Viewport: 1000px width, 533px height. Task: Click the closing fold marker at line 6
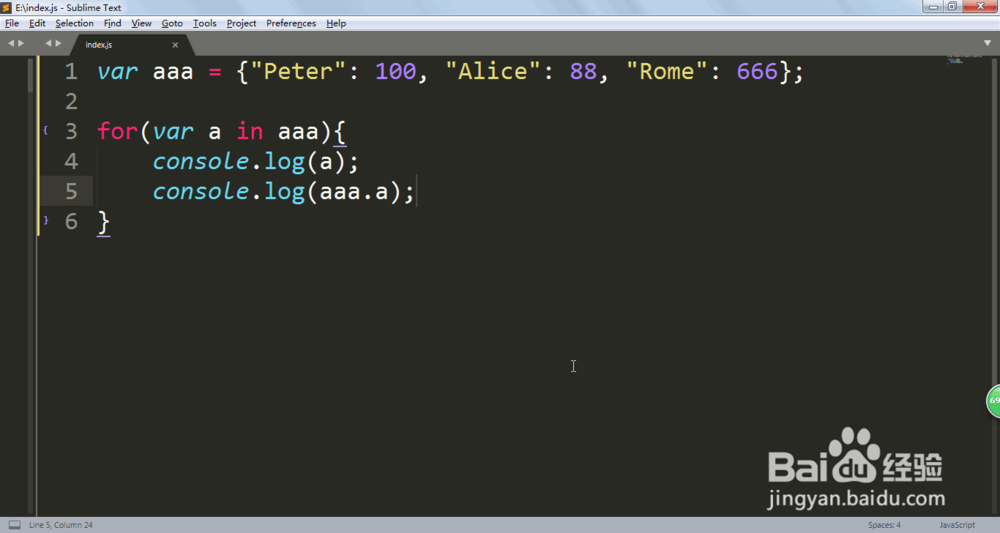click(45, 221)
